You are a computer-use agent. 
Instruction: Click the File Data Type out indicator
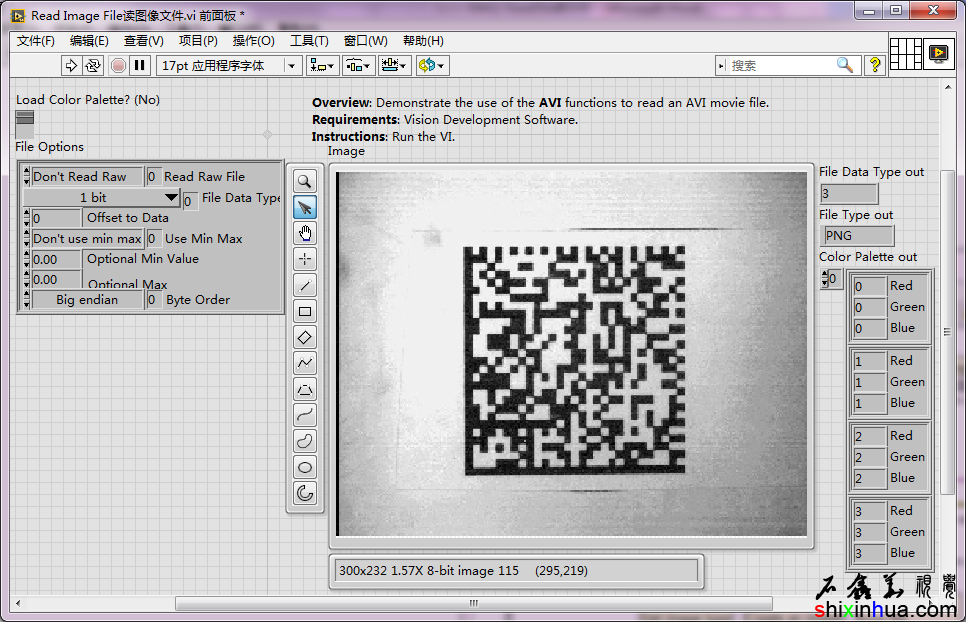coord(848,194)
